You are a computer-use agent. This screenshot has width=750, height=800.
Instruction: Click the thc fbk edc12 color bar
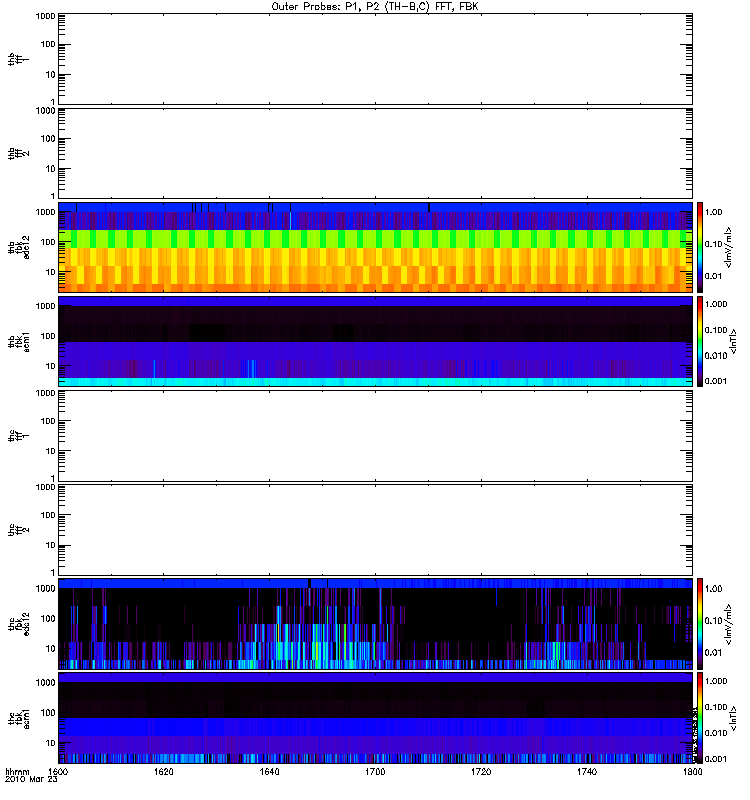pyautogui.click(x=700, y=623)
